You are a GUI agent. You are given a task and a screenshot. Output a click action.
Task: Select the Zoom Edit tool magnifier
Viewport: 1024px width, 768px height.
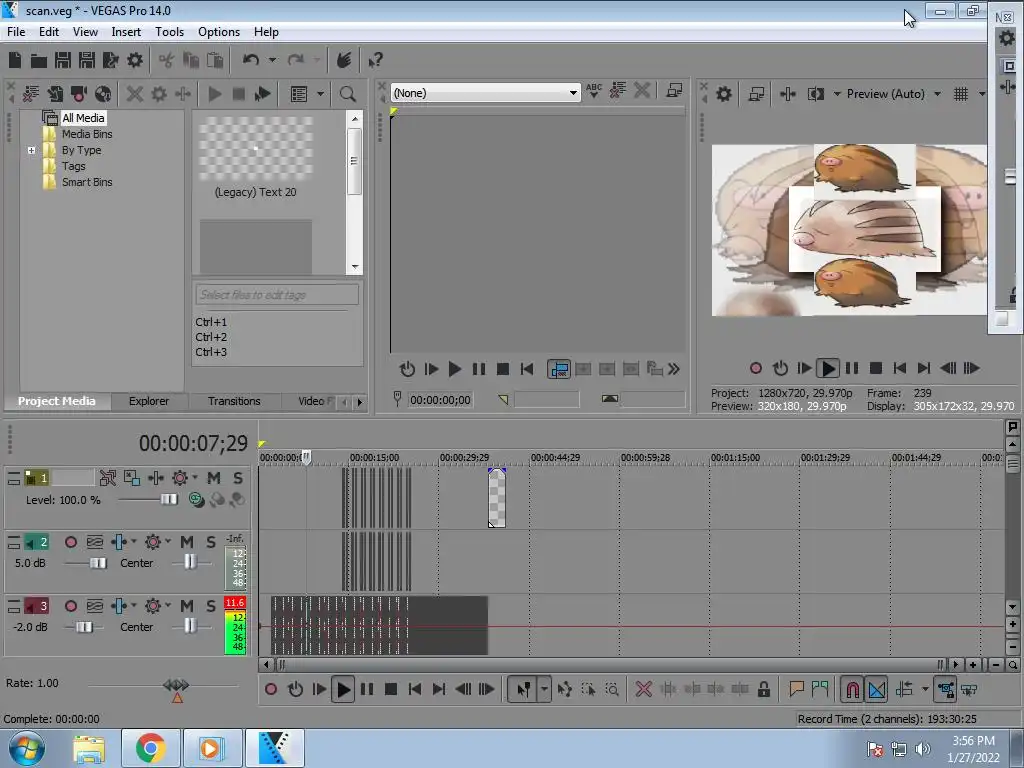[612, 689]
